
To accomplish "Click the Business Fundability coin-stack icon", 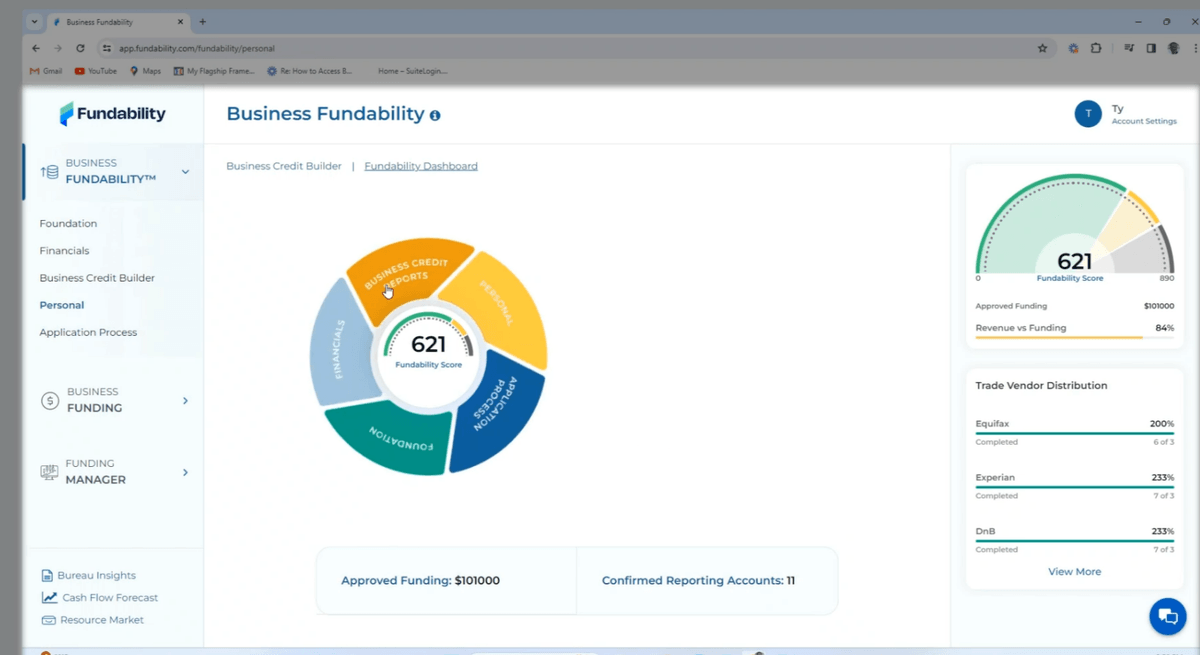I will point(49,172).
